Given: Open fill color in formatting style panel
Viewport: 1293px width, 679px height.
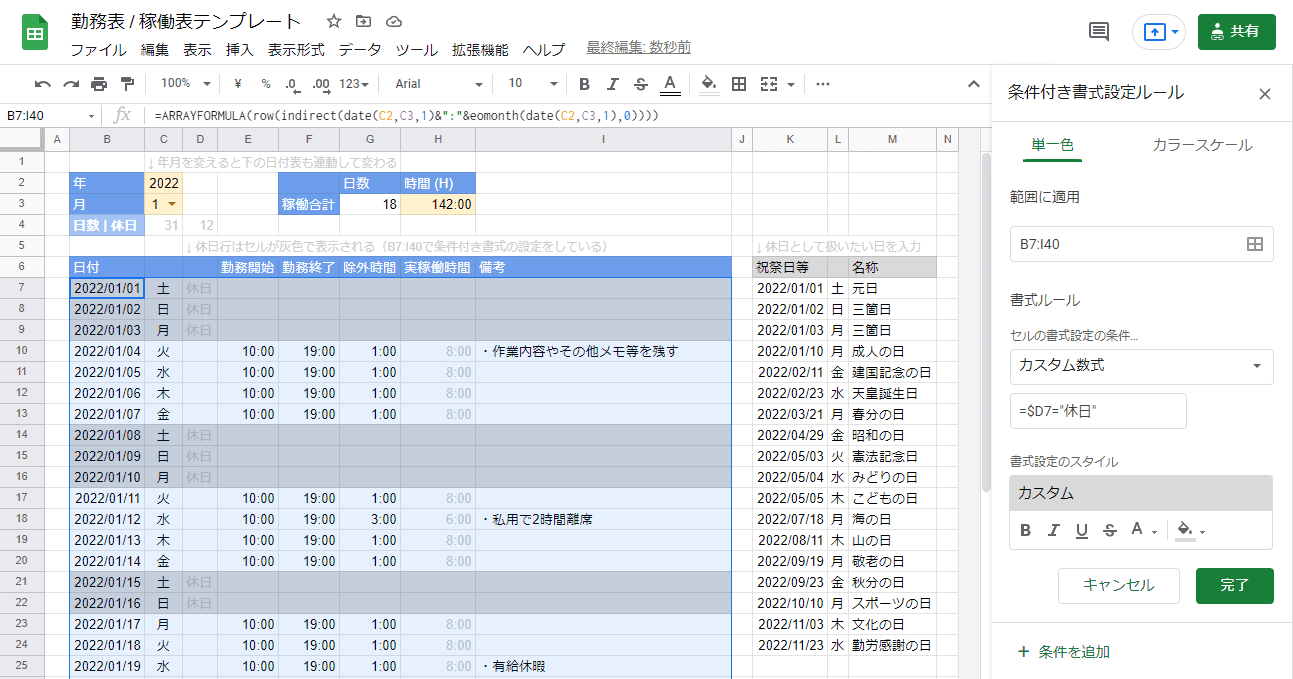Looking at the screenshot, I should click(1190, 530).
